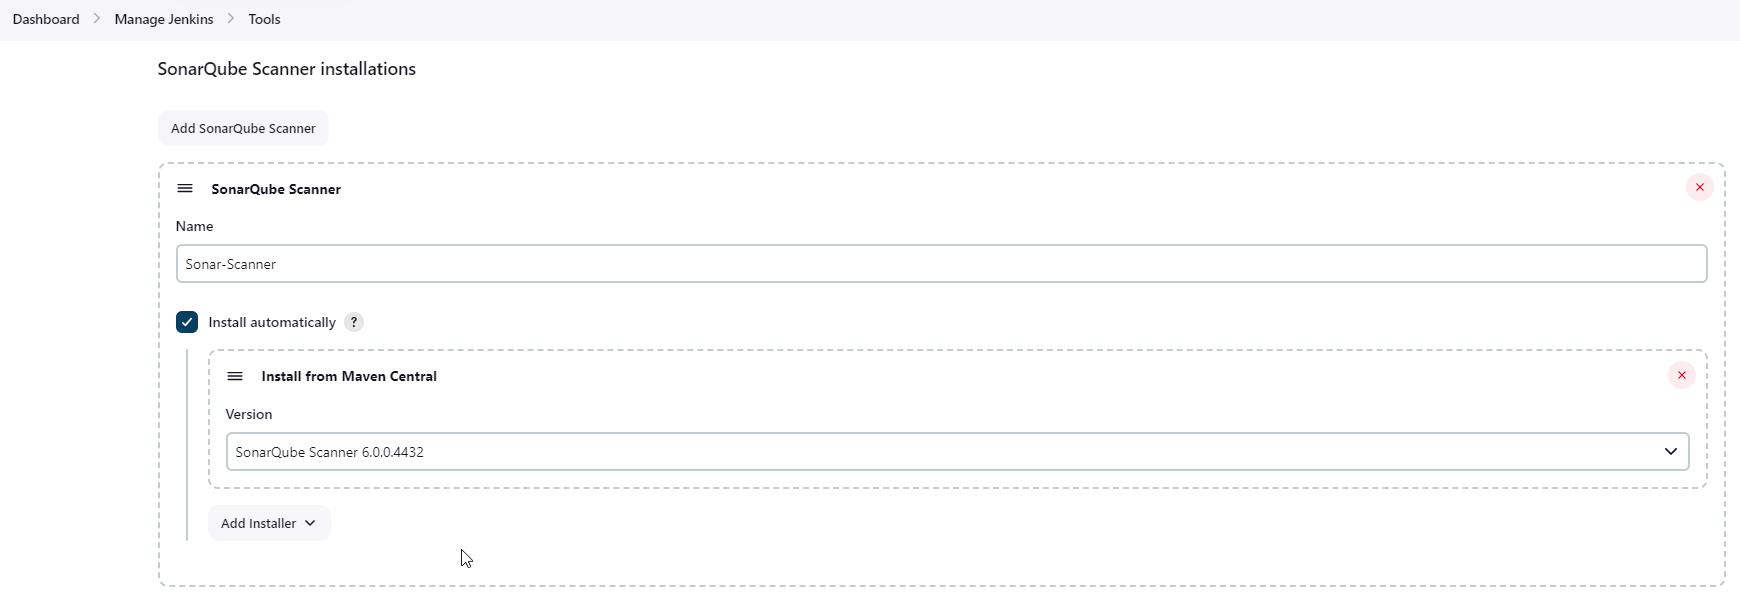The height and width of the screenshot is (600, 1740).
Task: Click the breadcrumb chevron after Dashboard
Action: pos(97,19)
